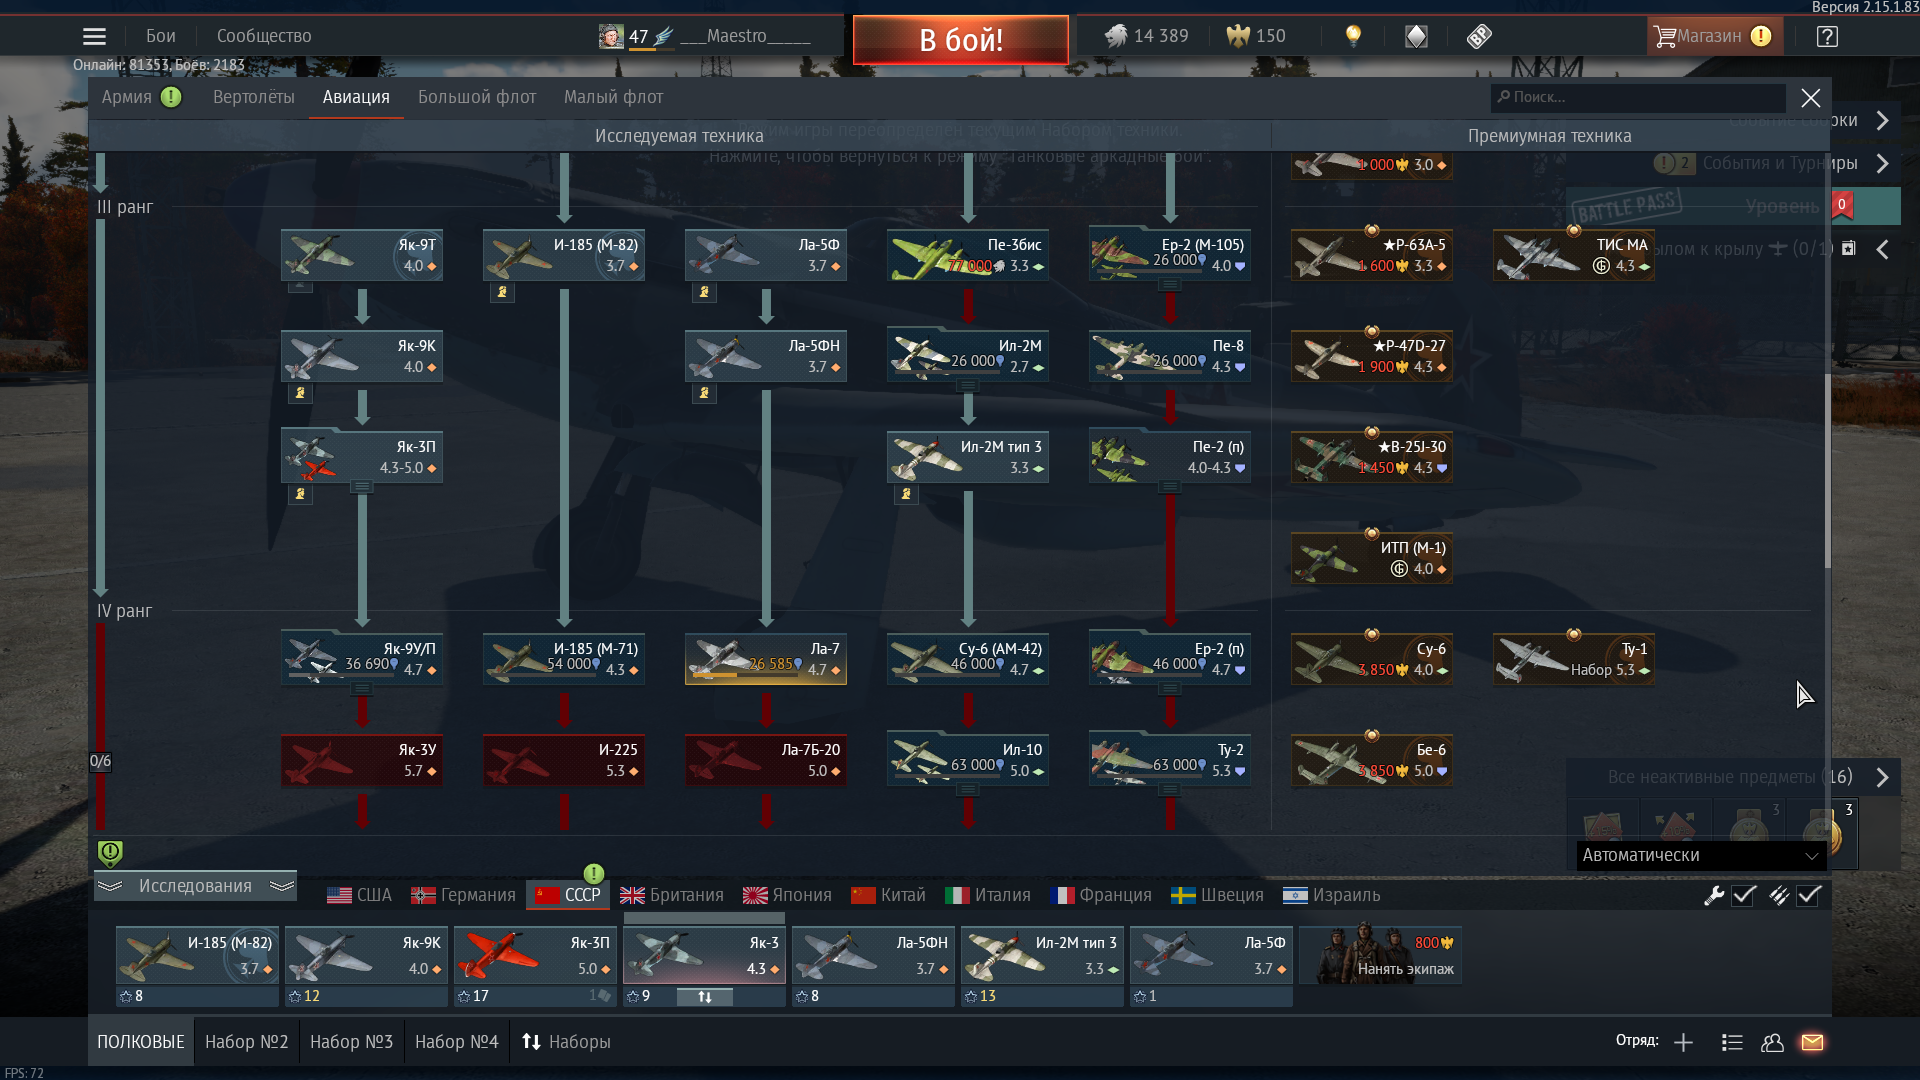1920x1080 pixels.
Task: Open the Сообщество menu
Action: pyautogui.click(x=264, y=36)
